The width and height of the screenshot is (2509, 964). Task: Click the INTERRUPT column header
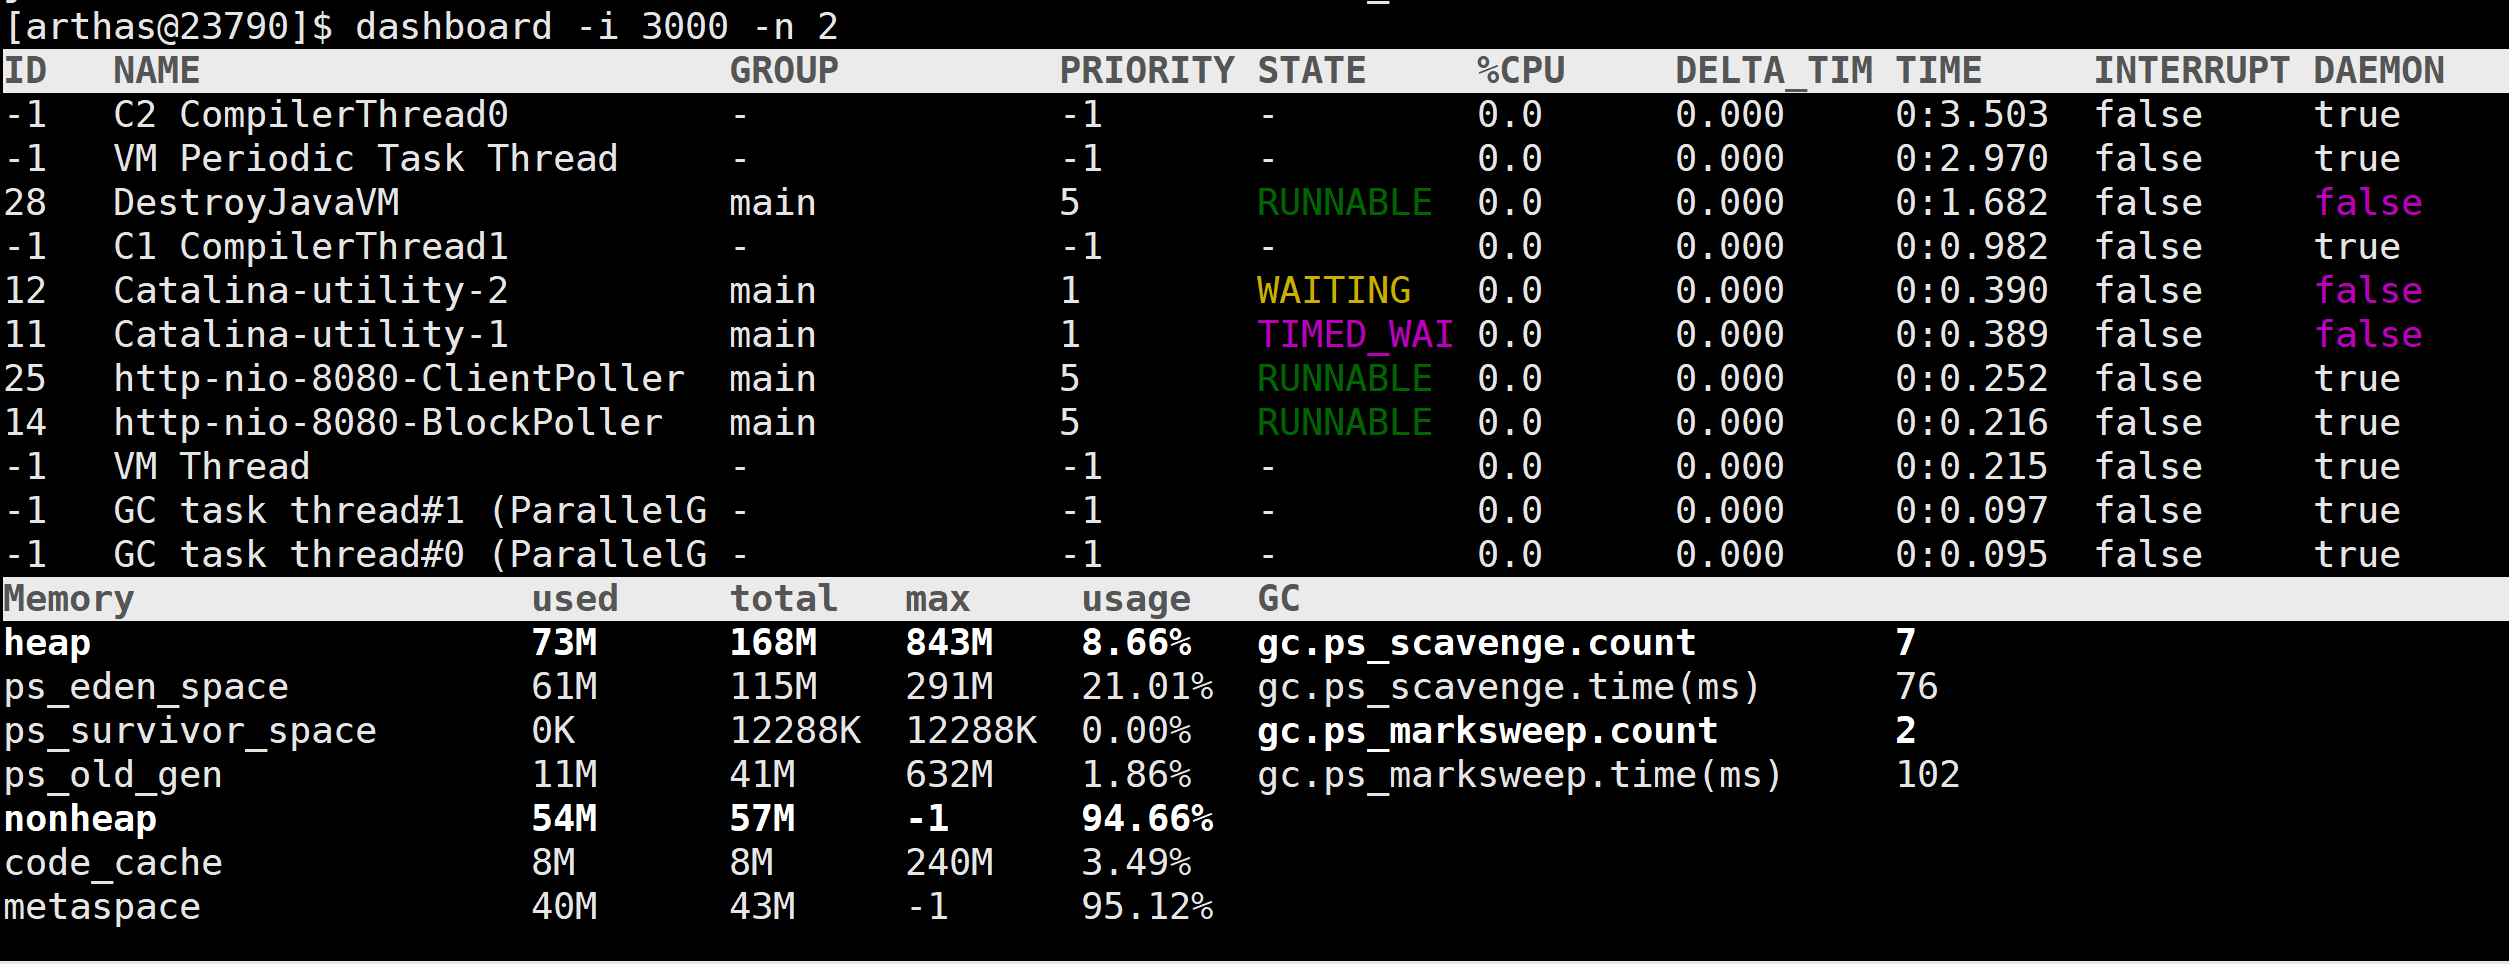(2191, 70)
